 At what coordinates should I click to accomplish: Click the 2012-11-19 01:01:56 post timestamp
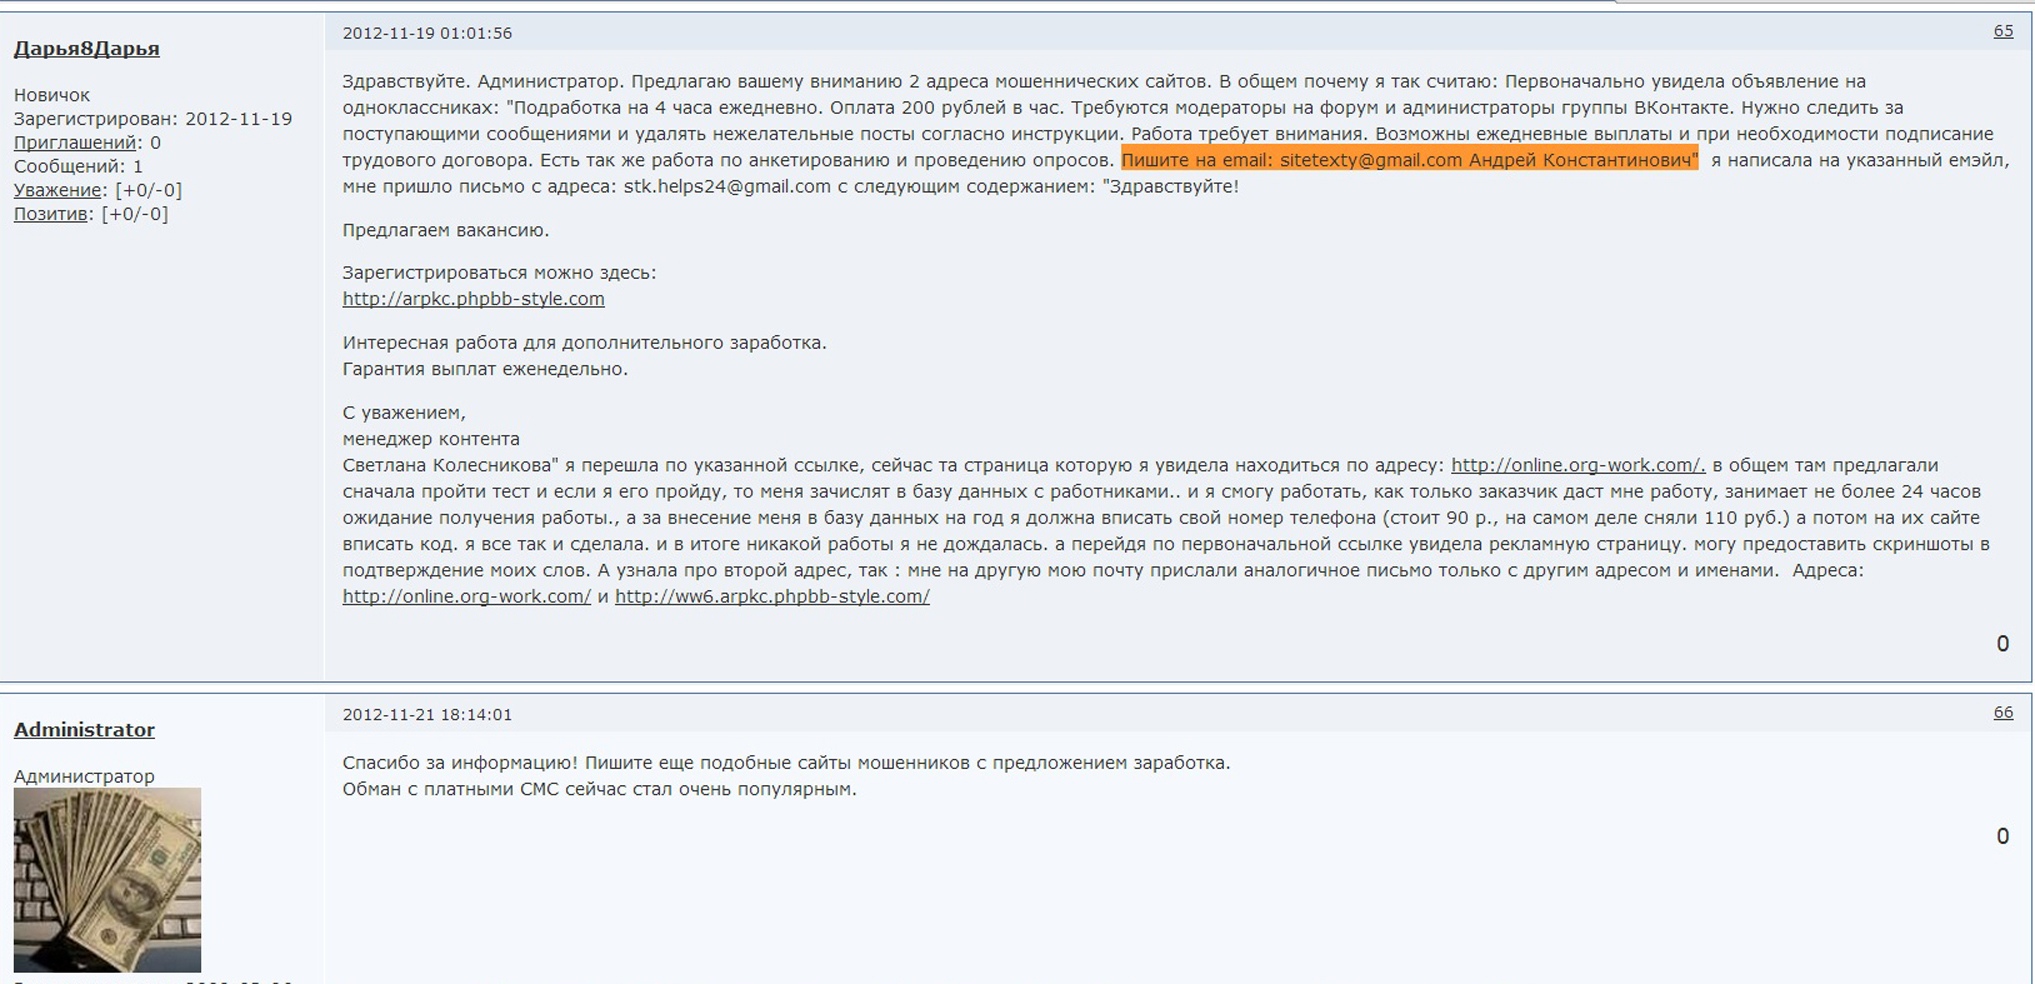427,33
